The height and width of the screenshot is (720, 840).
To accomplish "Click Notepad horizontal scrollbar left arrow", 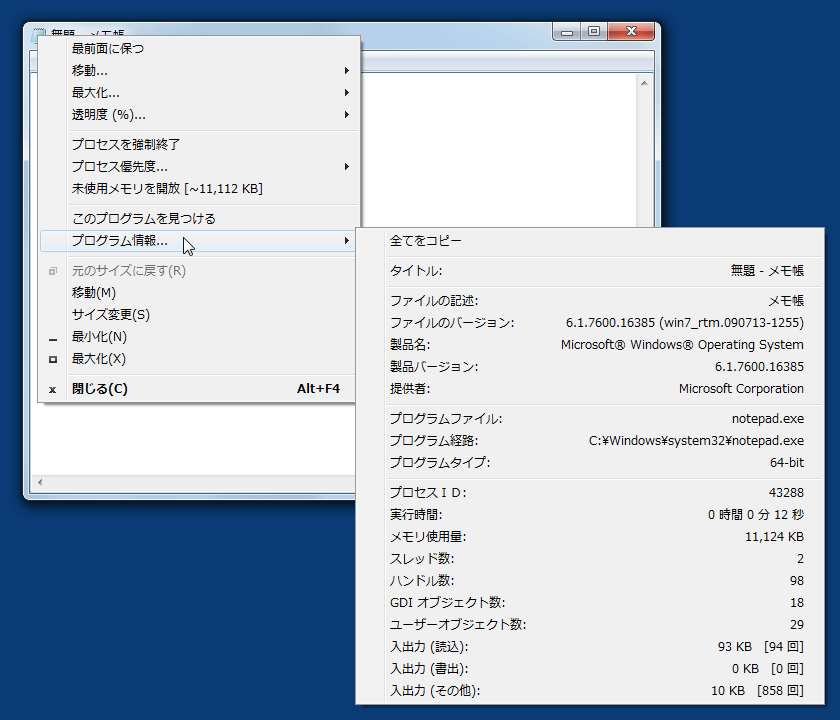I will tap(40, 483).
